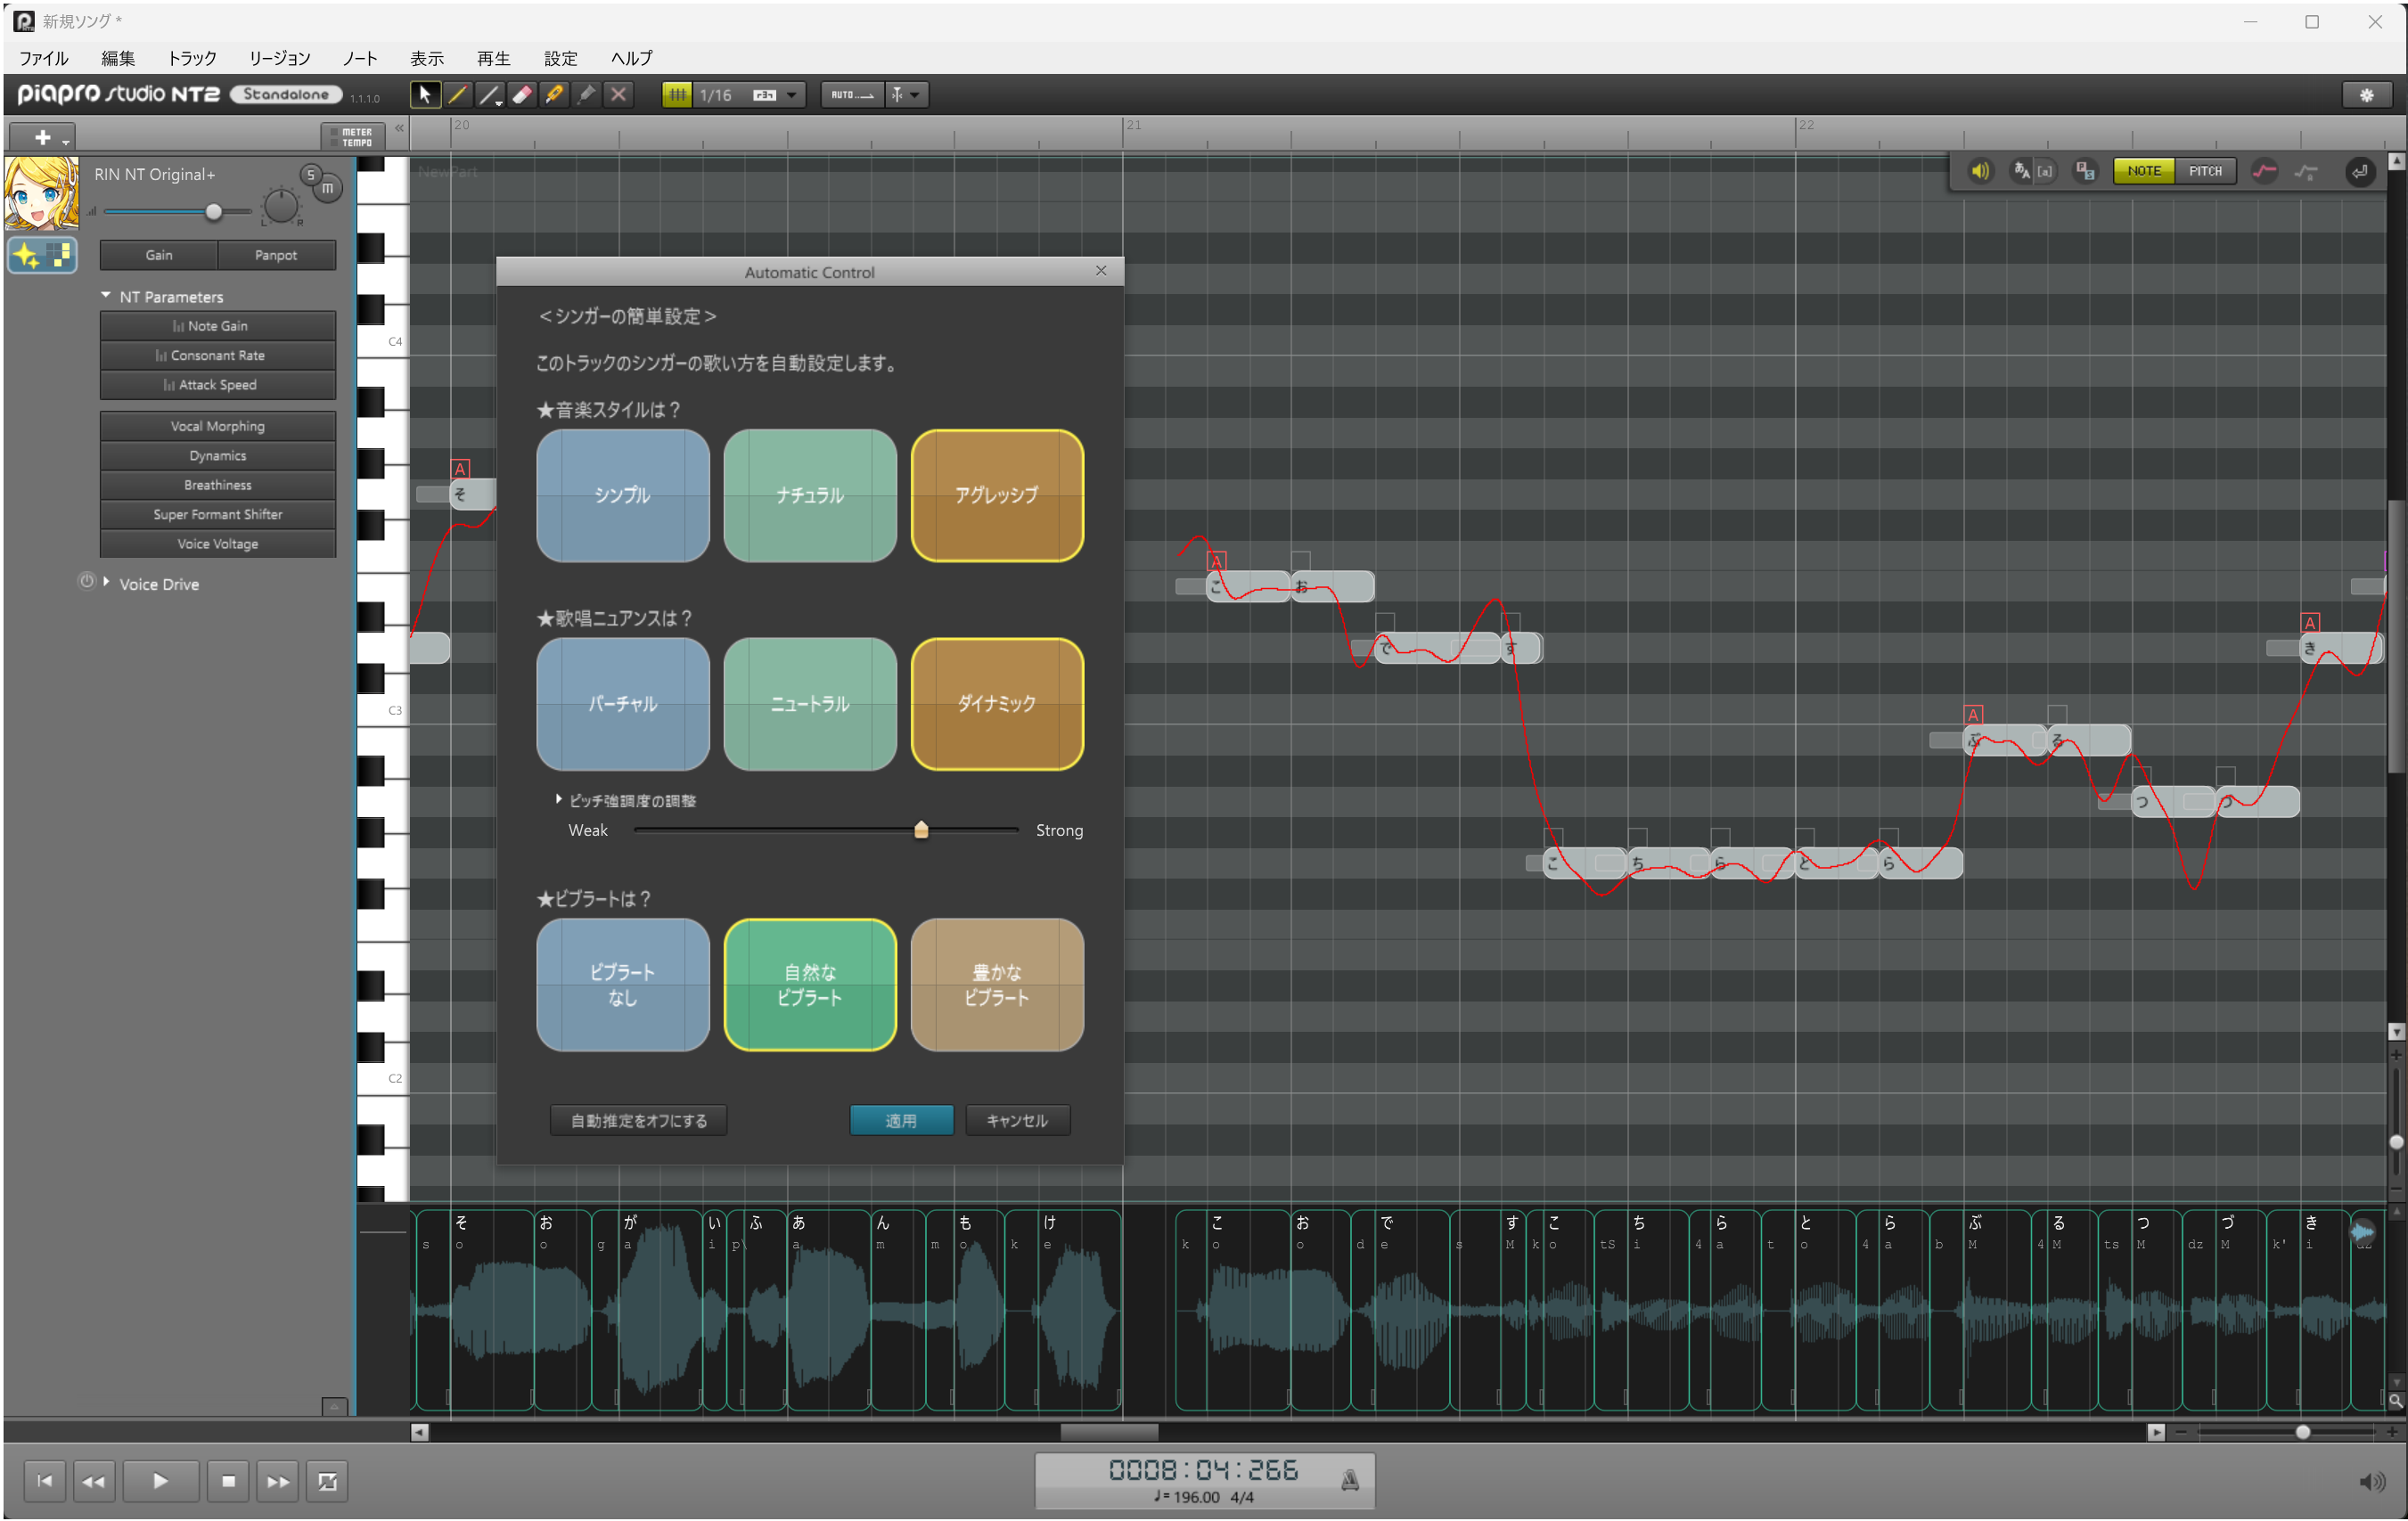Viewport: 2408px width, 1521px height.
Task: Click the 適用 apply button
Action: [x=900, y=1120]
